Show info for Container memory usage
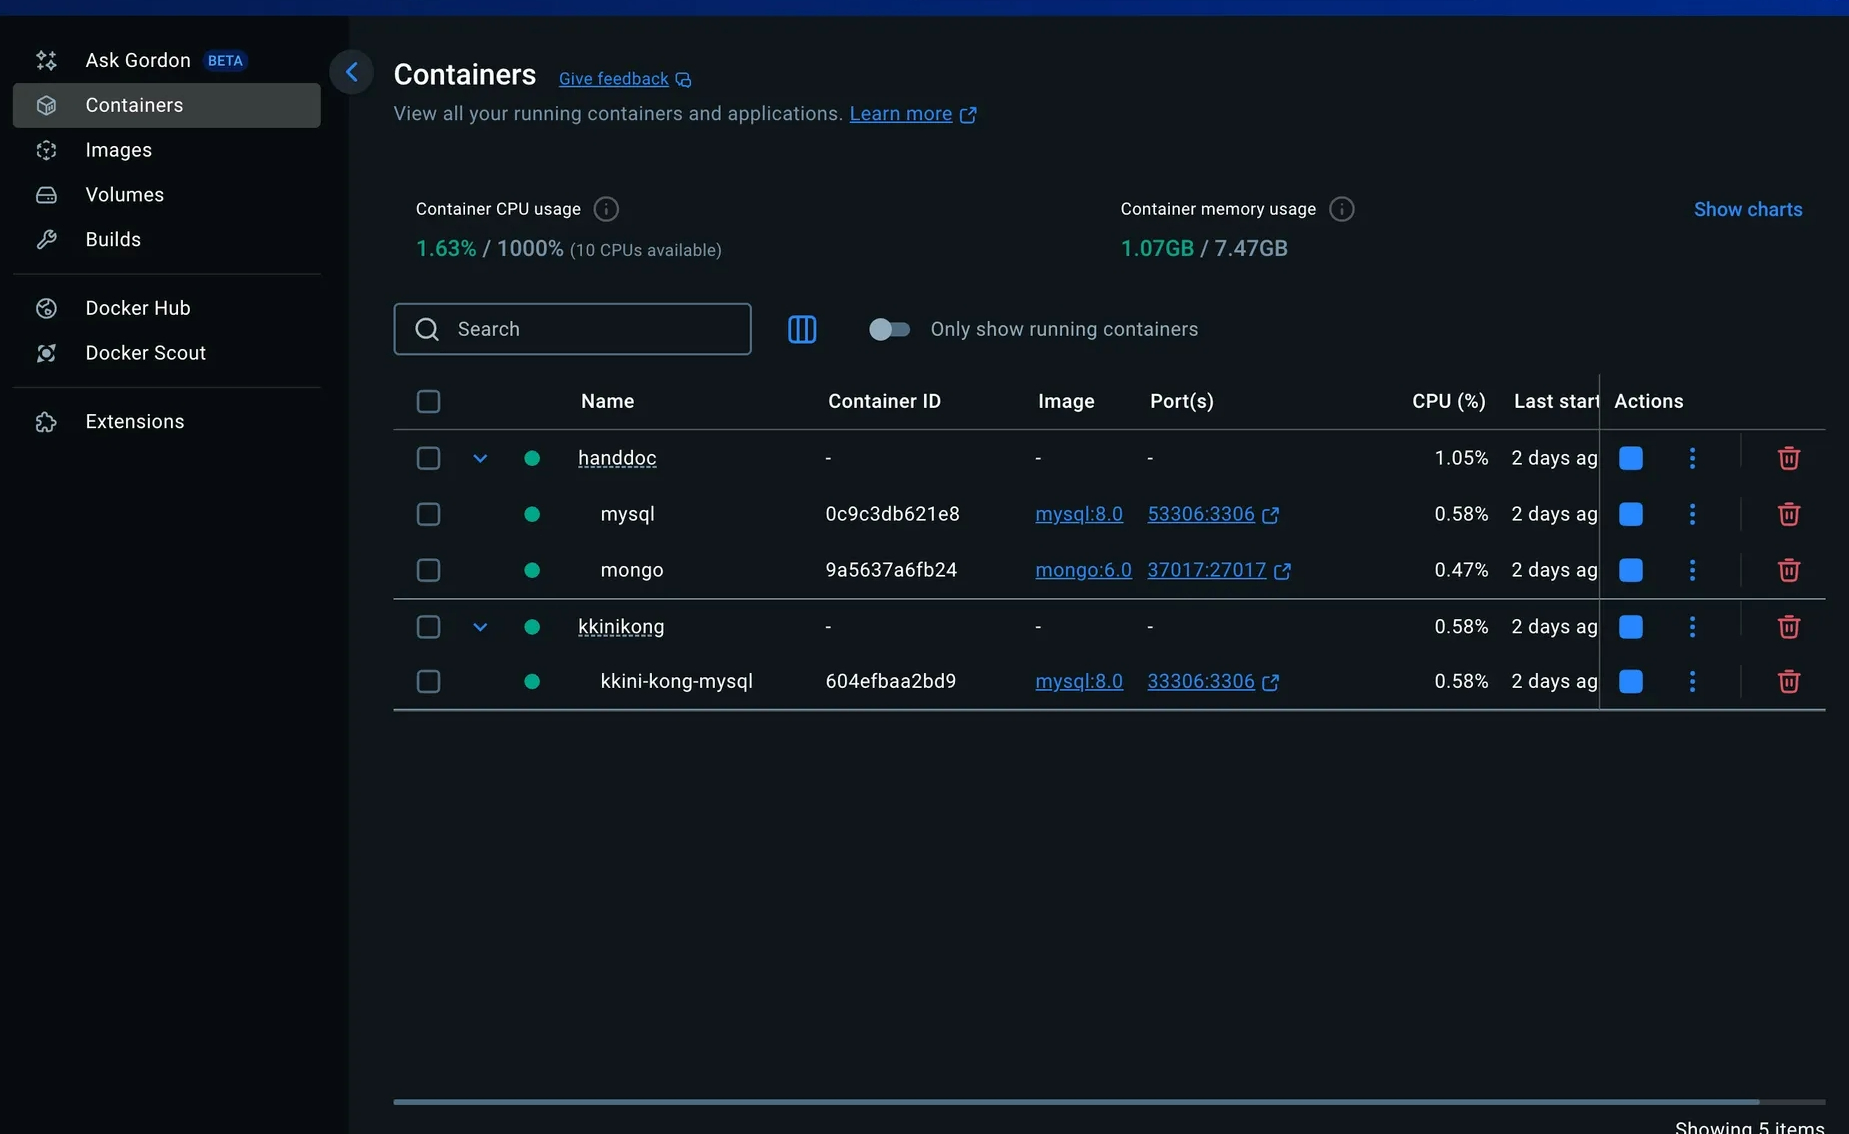The height and width of the screenshot is (1134, 1849). pos(1342,209)
